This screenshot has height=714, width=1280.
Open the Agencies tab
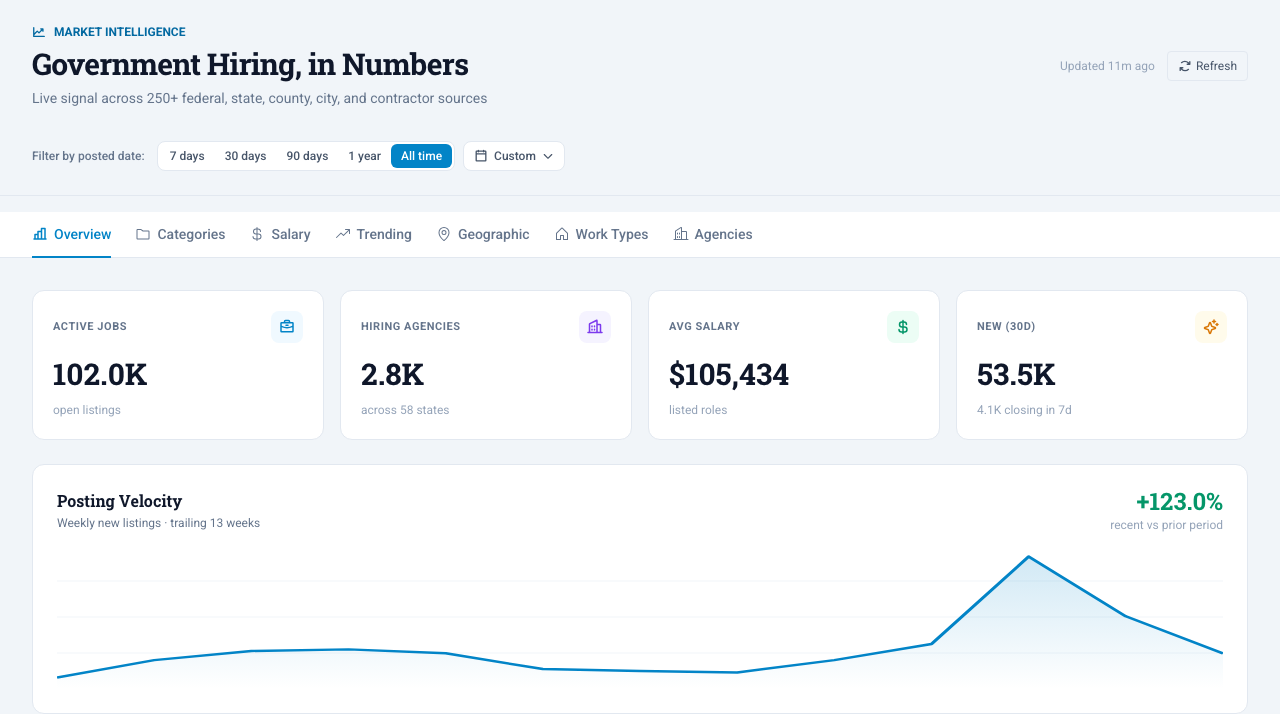point(713,234)
